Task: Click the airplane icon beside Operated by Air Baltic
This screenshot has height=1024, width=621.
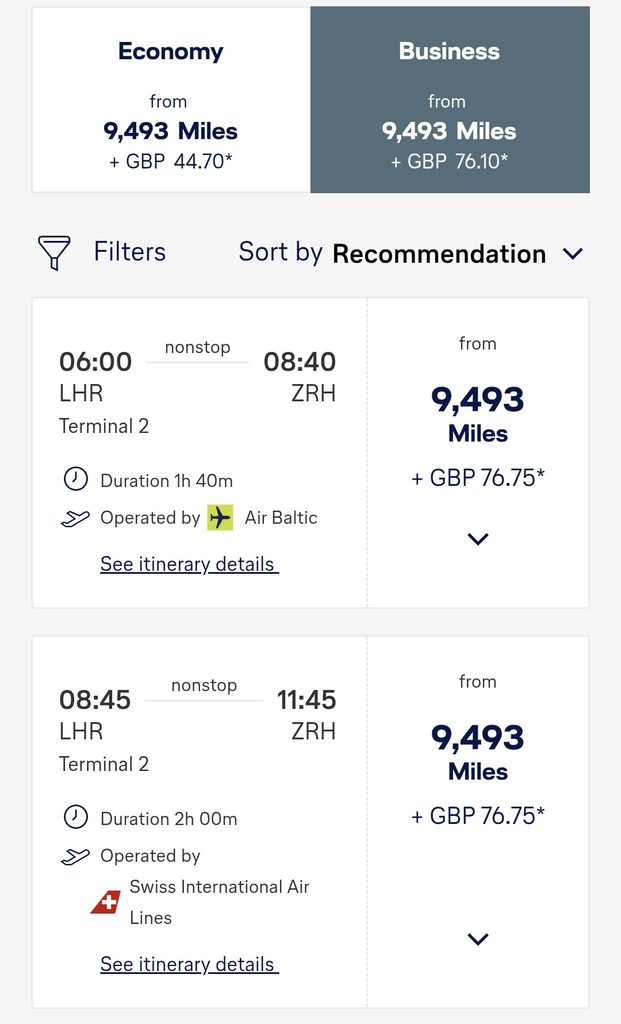Action: pyautogui.click(x=75, y=519)
